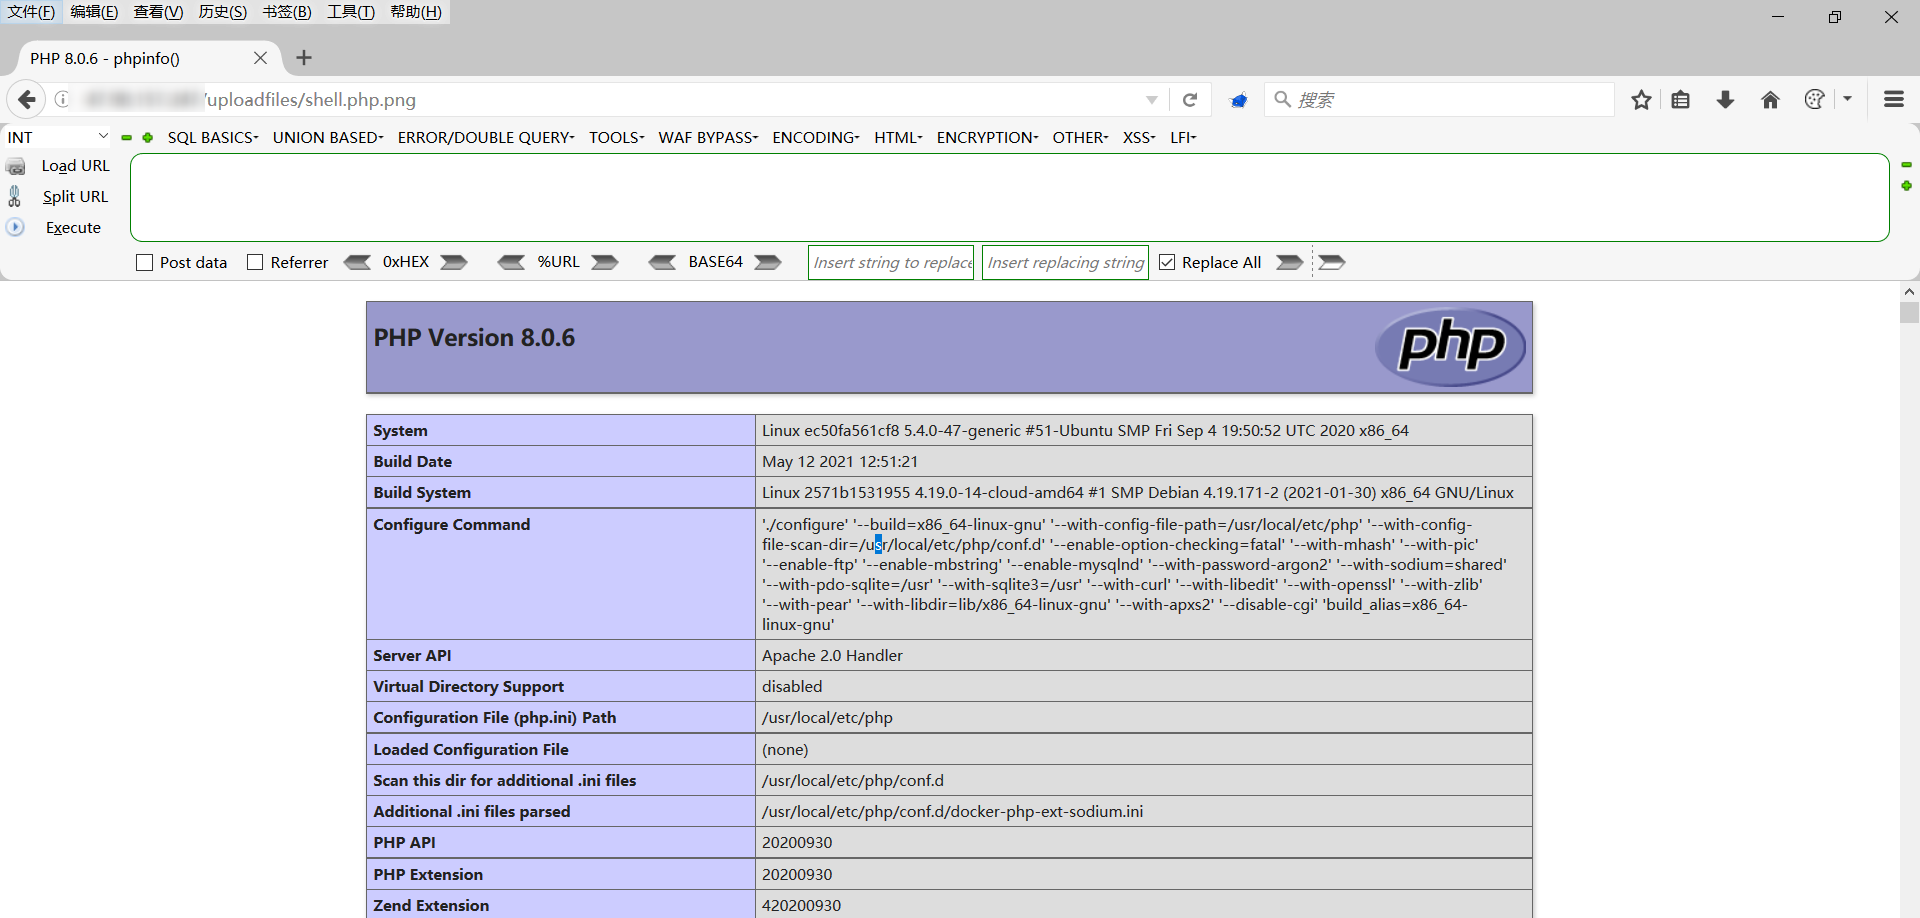
Task: Focus the HackBar URL text area
Action: [x=1009, y=197]
